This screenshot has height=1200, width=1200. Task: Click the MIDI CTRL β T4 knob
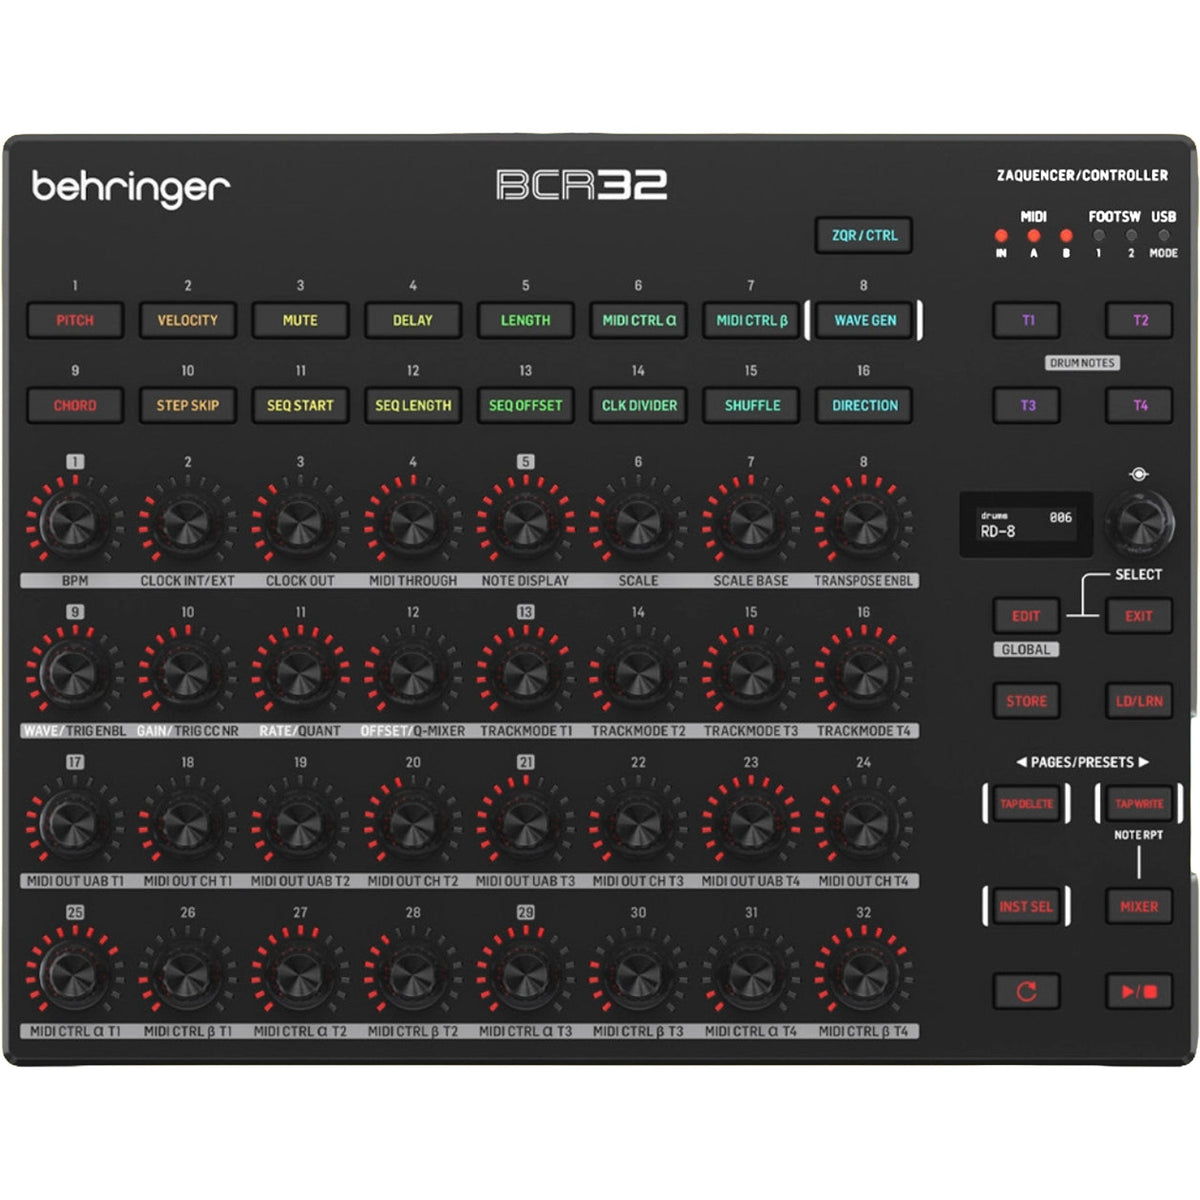(x=863, y=972)
